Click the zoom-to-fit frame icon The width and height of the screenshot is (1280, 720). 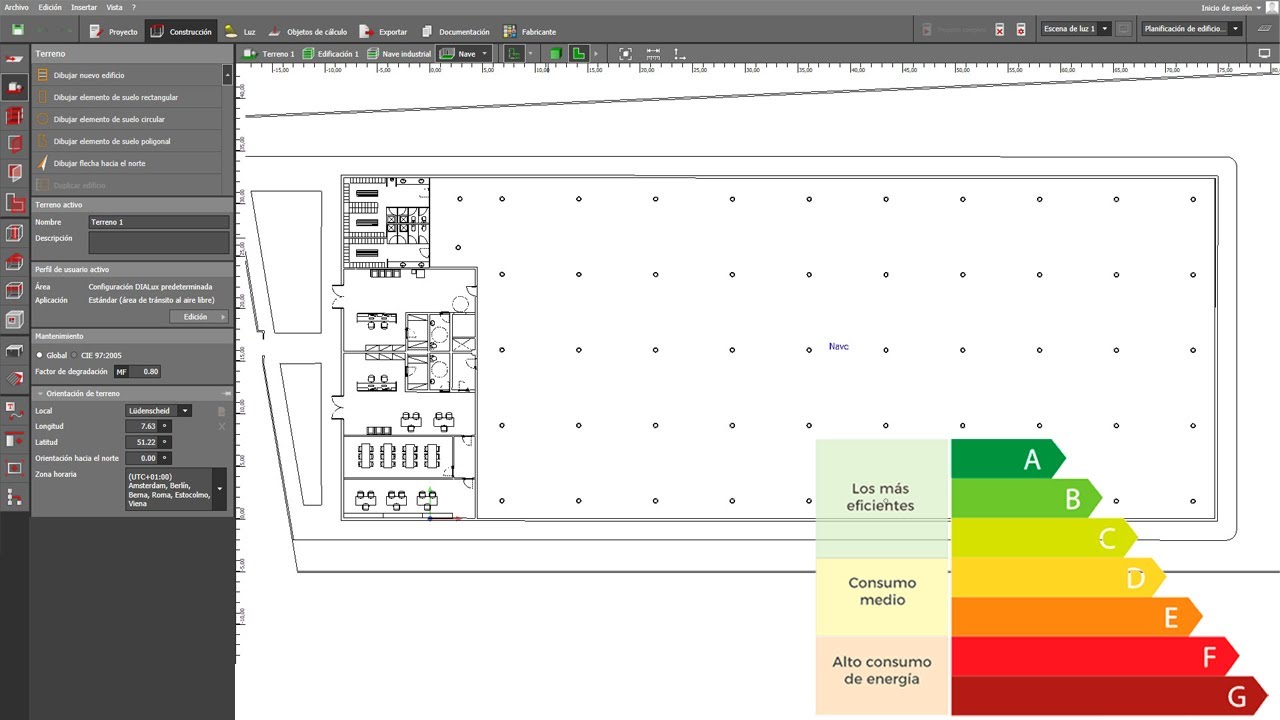[x=626, y=53]
